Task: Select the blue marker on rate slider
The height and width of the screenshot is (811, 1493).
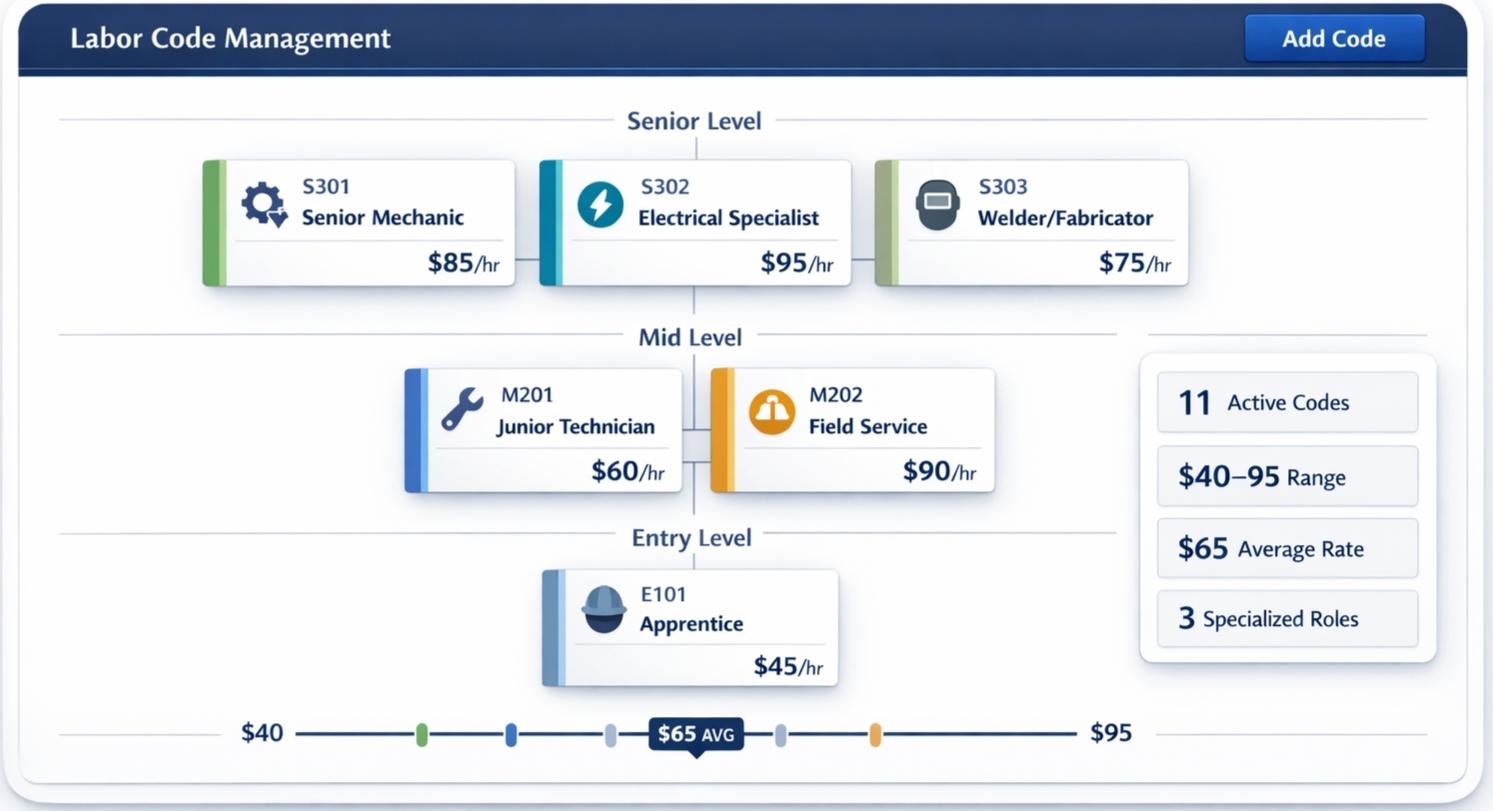Action: (511, 735)
